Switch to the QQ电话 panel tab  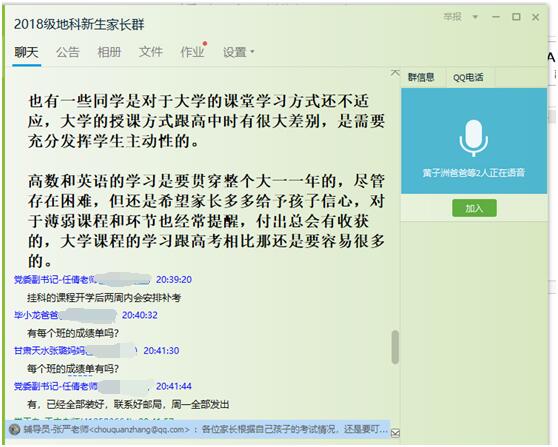pos(468,77)
